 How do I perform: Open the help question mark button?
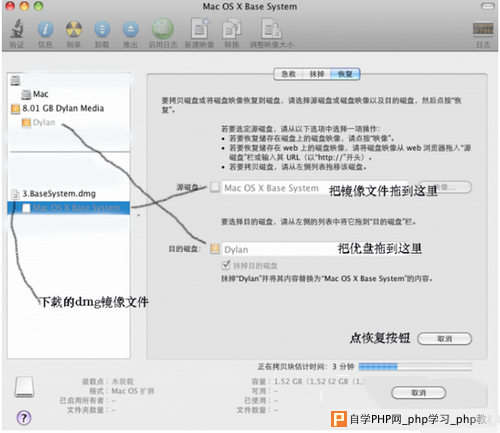click(x=24, y=418)
